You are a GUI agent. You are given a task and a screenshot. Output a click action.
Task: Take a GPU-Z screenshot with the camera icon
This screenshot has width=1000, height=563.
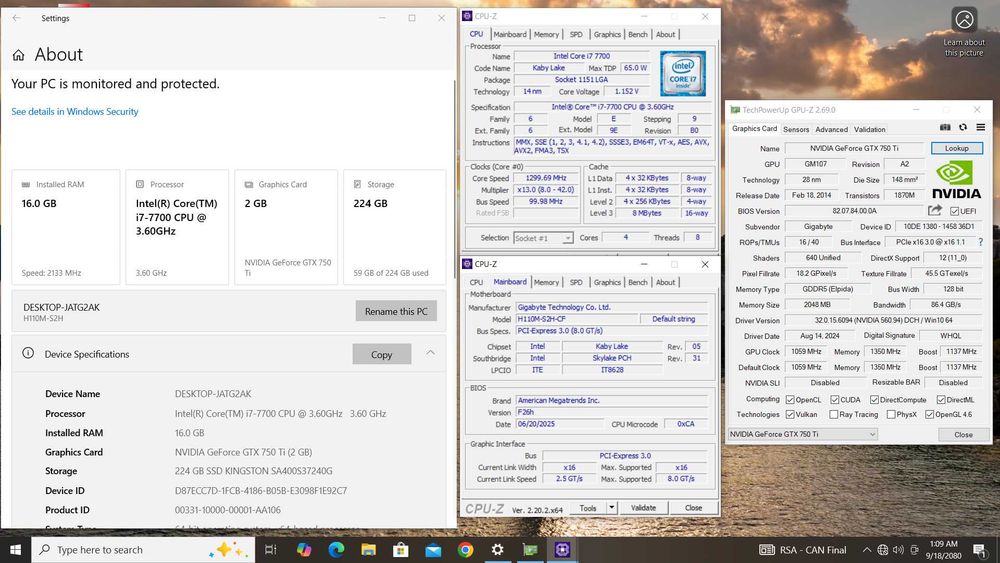(945, 128)
